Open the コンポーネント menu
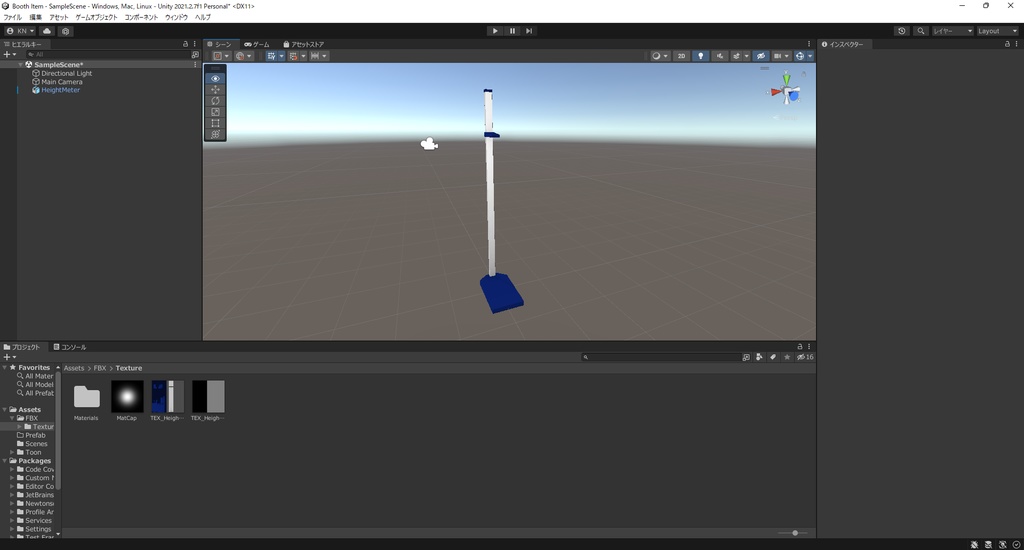 point(141,17)
